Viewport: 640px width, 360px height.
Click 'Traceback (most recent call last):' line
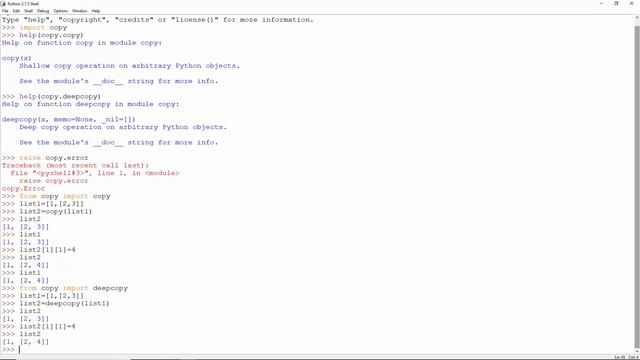click(x=75, y=165)
